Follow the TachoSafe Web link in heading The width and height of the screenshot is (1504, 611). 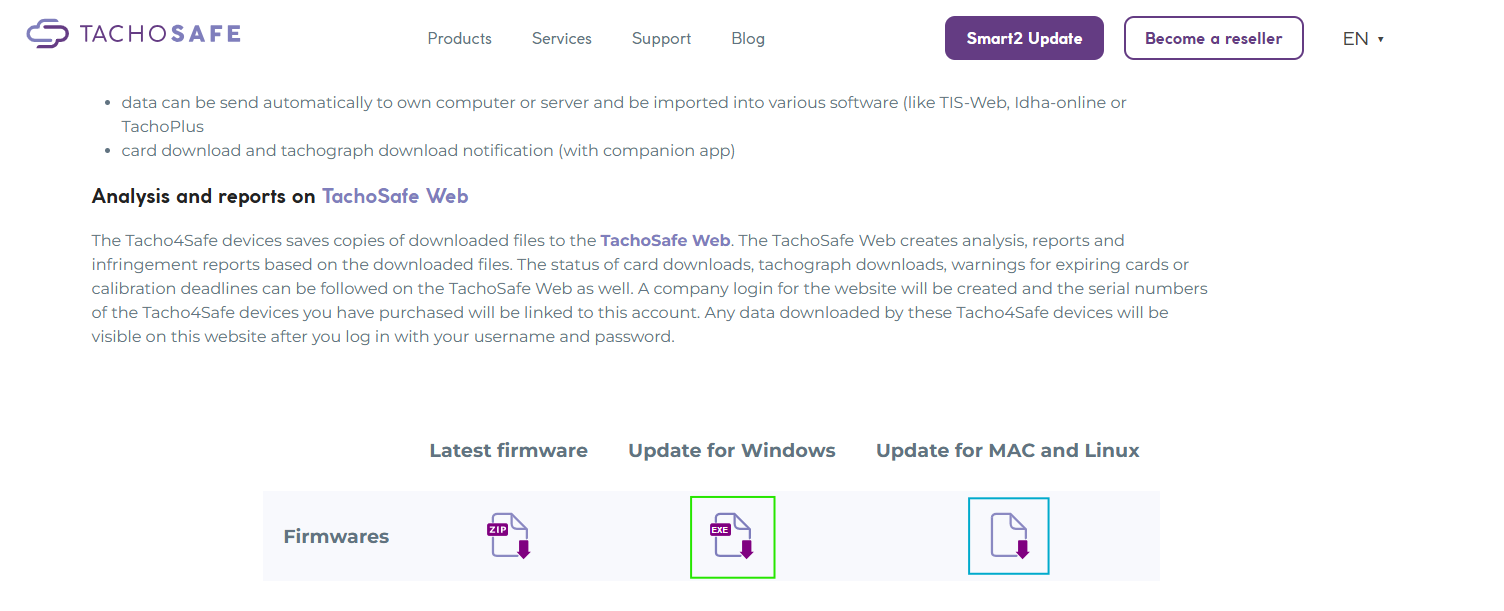point(395,196)
